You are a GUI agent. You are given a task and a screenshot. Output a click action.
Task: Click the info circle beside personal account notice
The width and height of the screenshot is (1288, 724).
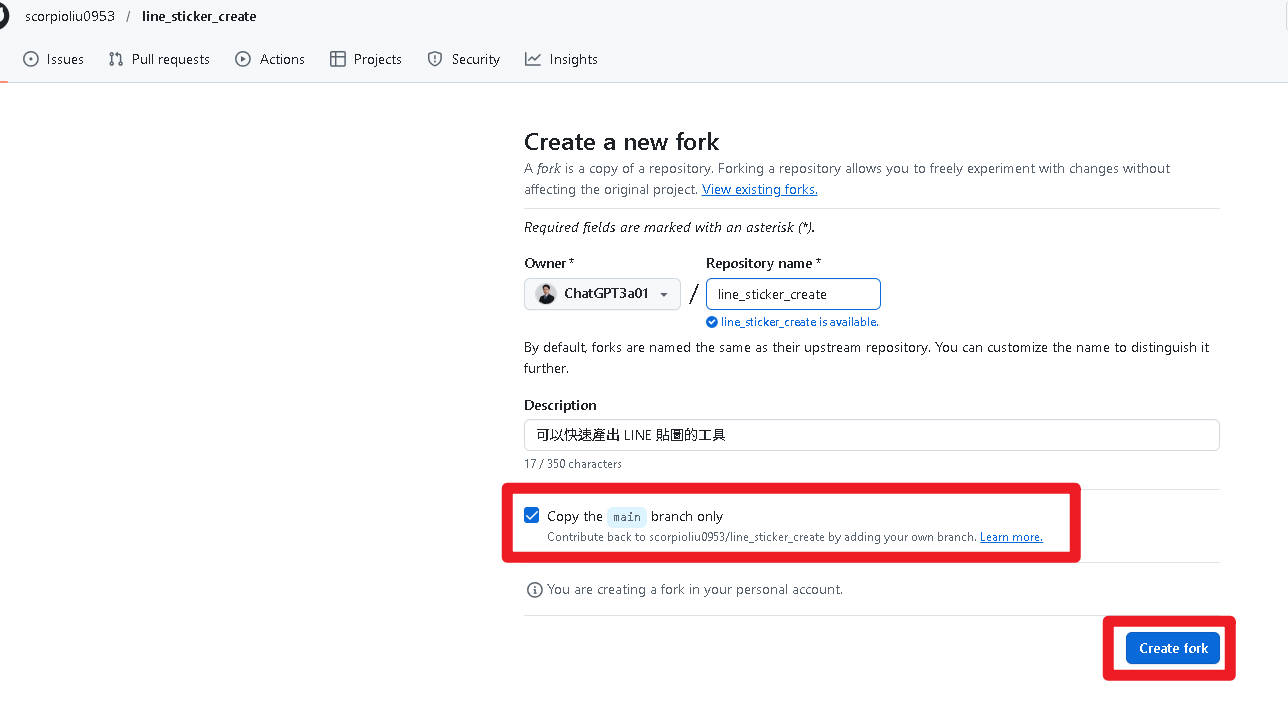(534, 589)
